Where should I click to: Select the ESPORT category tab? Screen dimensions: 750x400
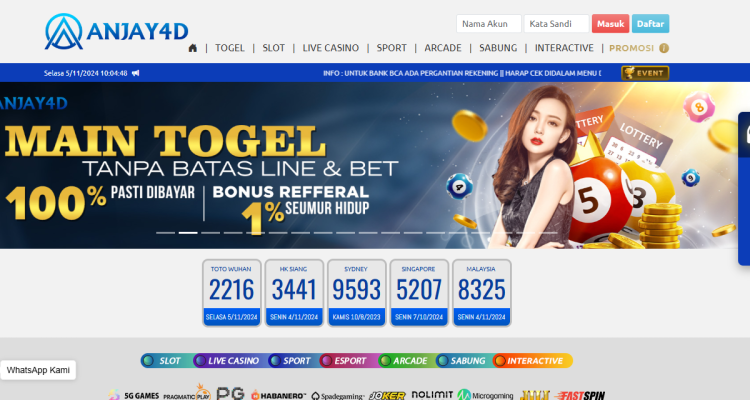(344, 360)
